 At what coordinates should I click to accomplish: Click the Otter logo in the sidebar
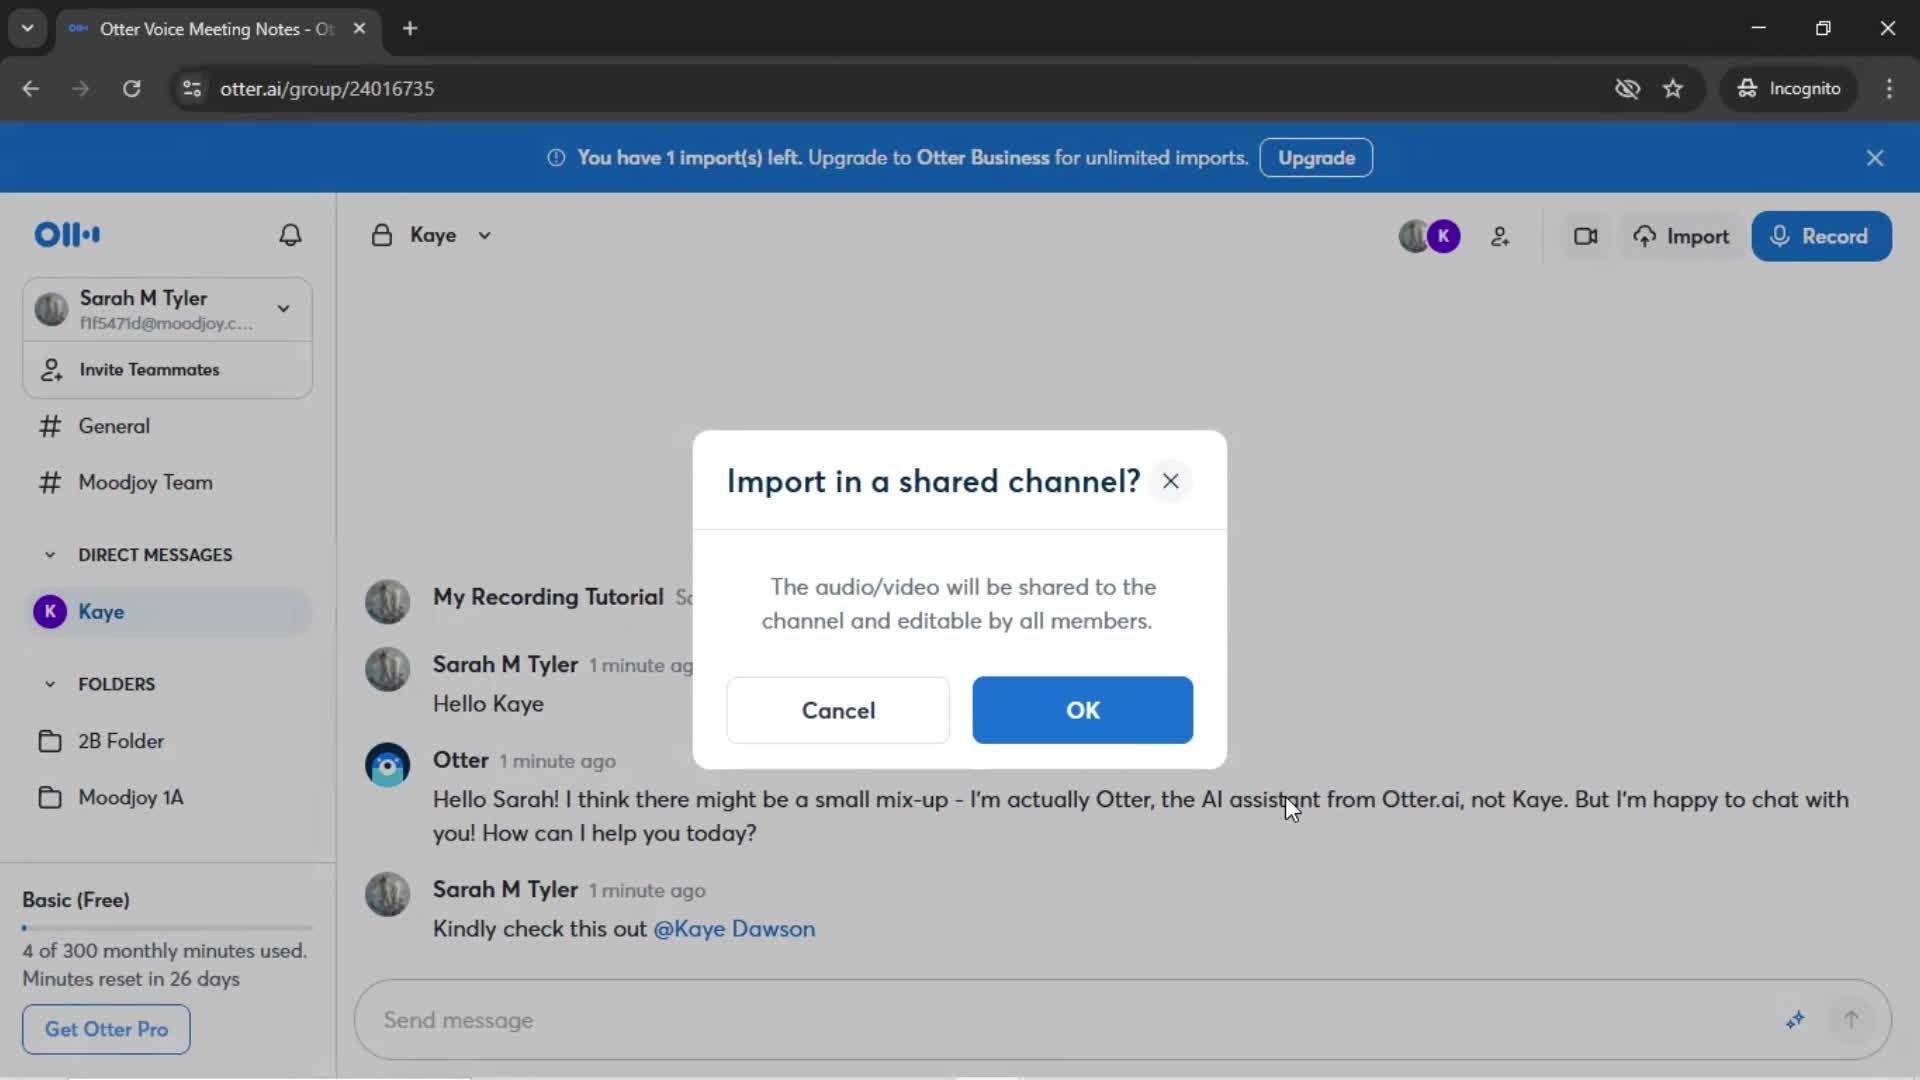tap(67, 234)
